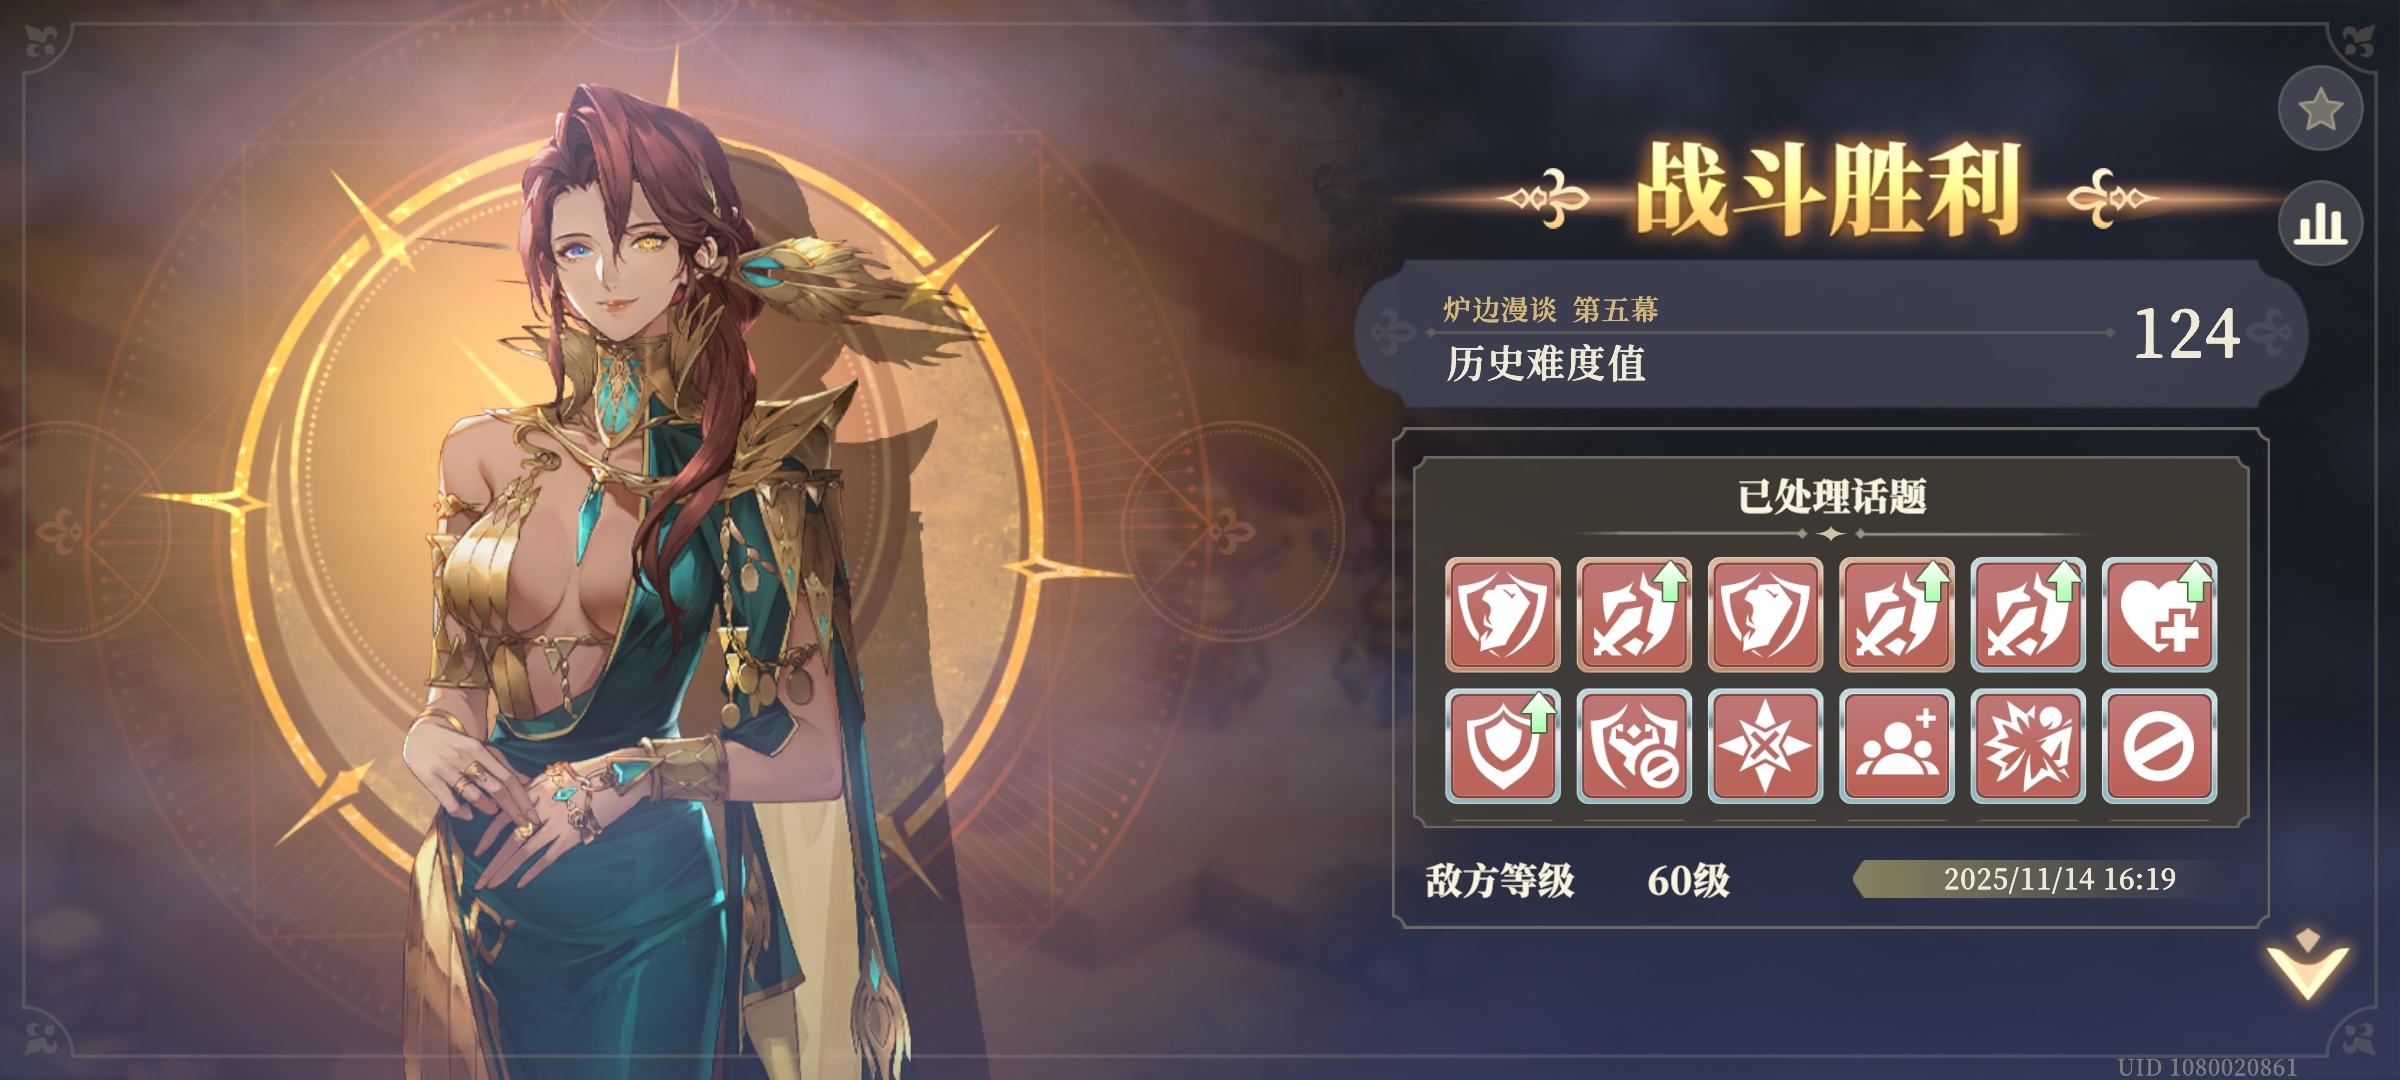The image size is (2400, 1080).
Task: Select the second broken-sword attack-up icon
Action: [1634, 614]
